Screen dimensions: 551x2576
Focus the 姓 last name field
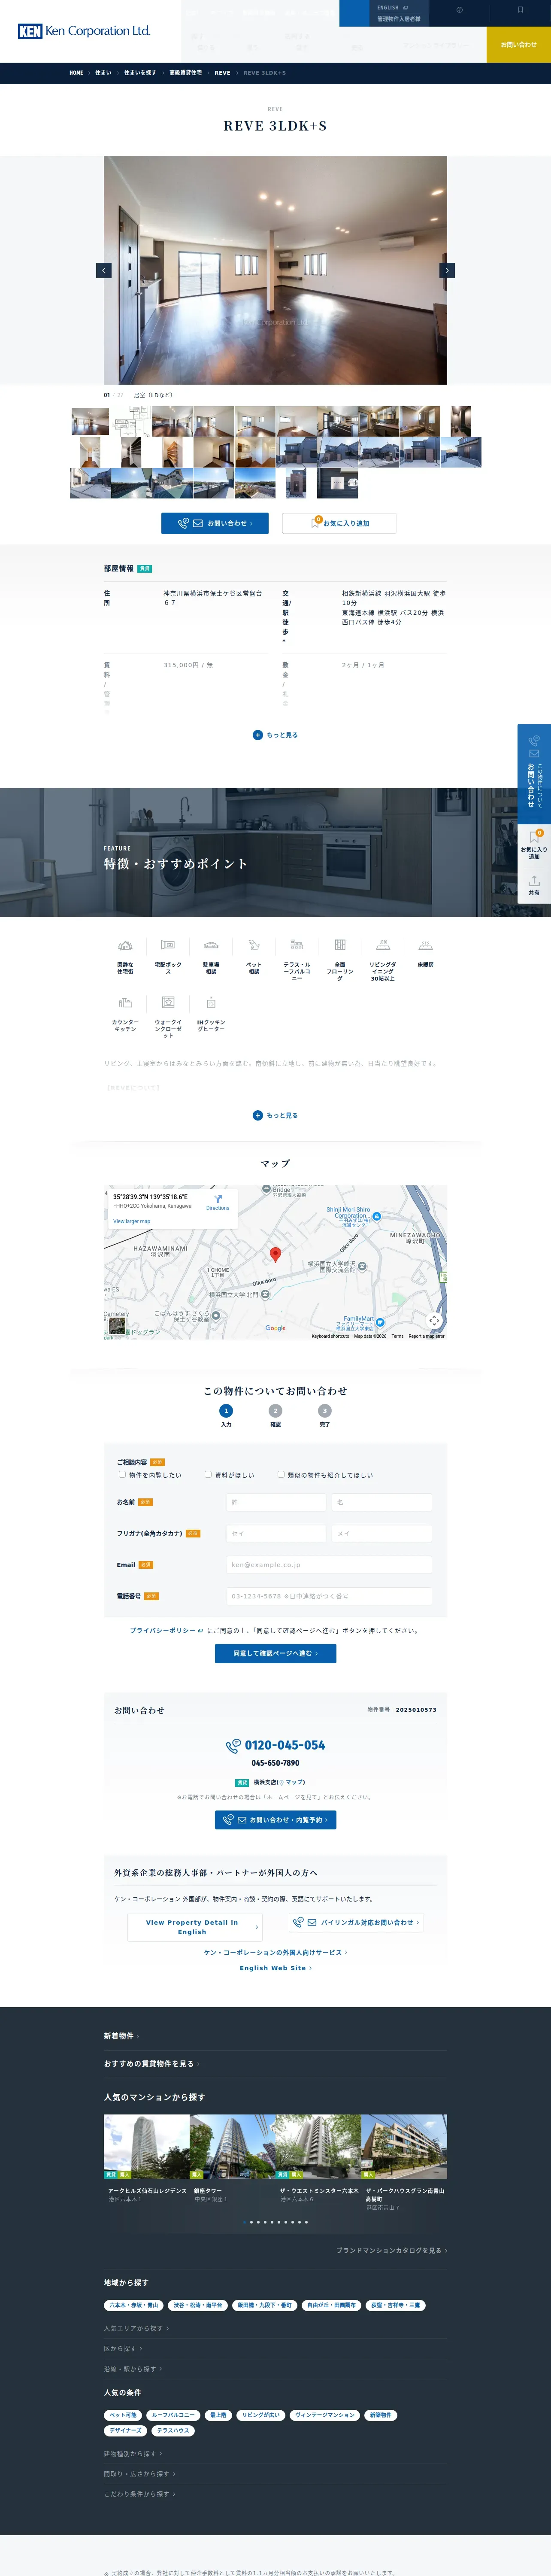[276, 1502]
